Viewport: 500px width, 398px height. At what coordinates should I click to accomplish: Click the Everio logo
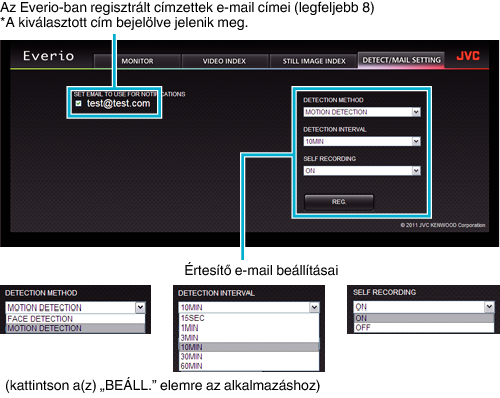coord(48,56)
